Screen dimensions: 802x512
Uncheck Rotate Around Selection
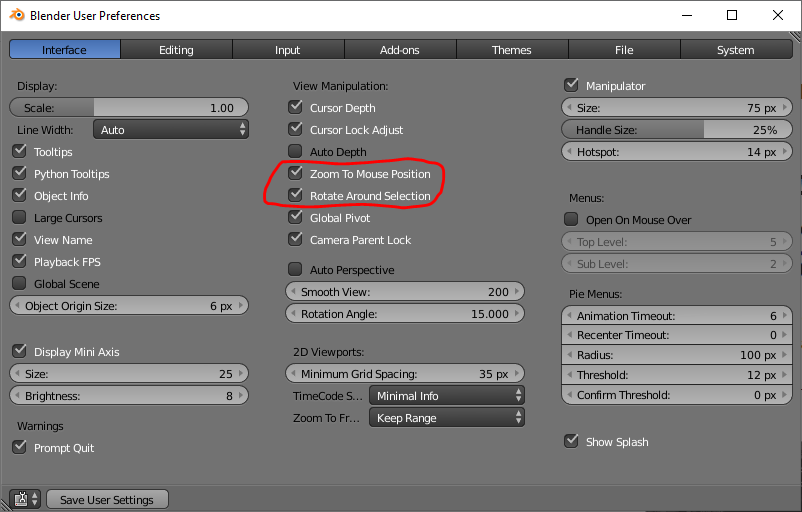(x=295, y=195)
